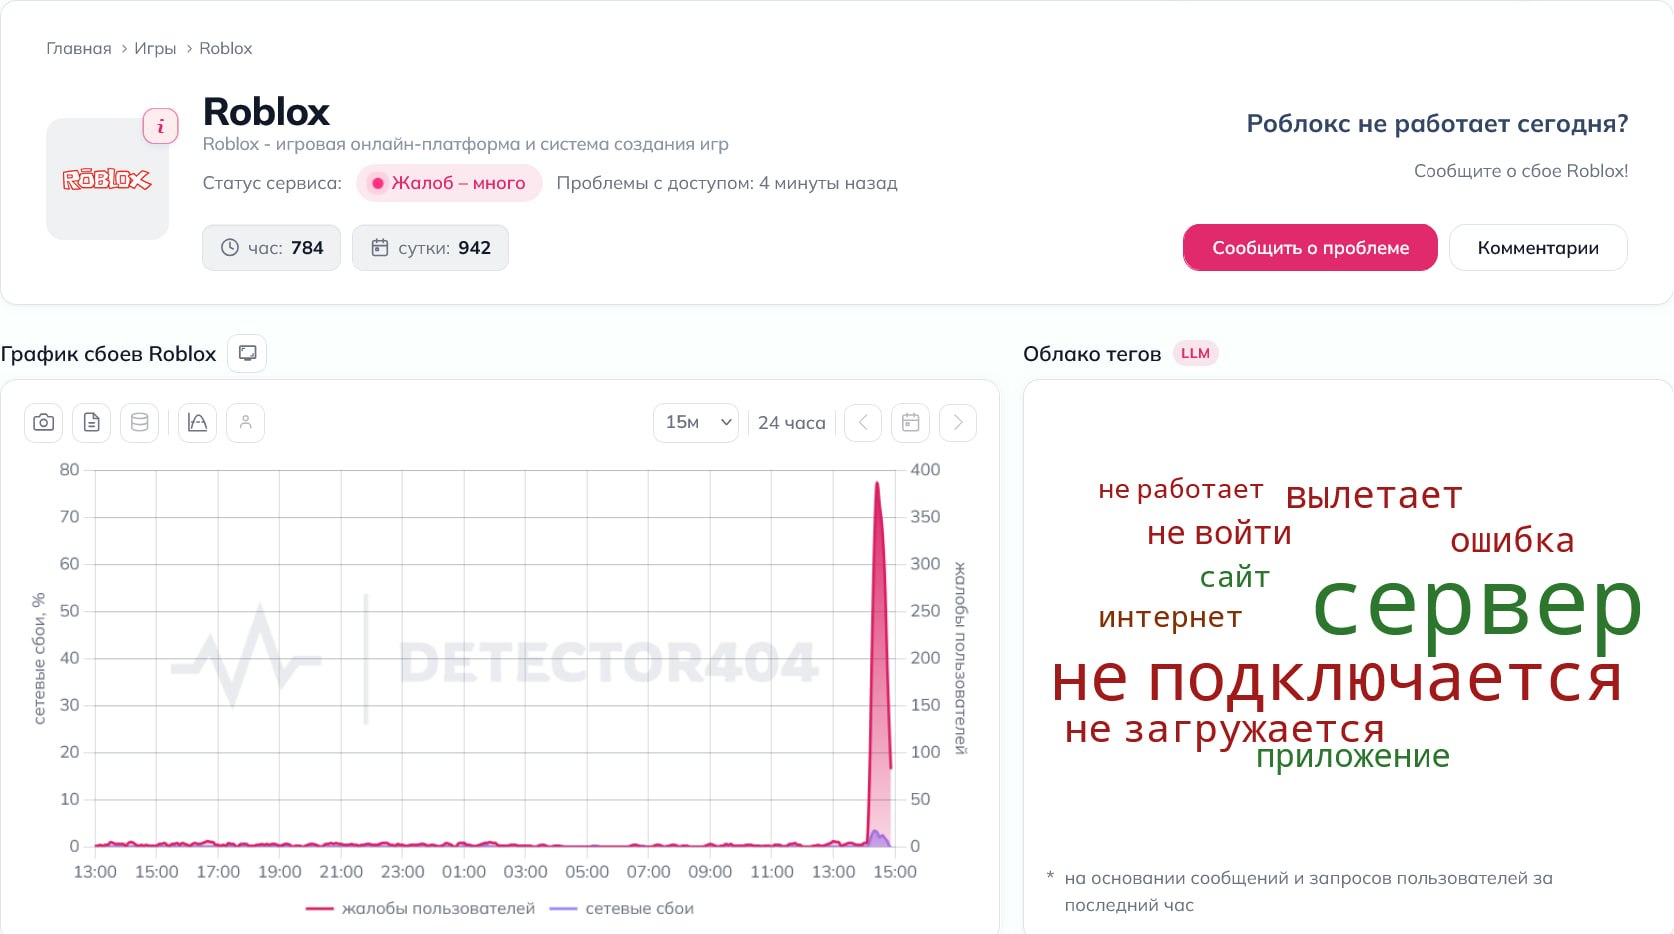Image resolution: width=1674 pixels, height=934 pixels.
Task: Click the monitor icon next to График сбоев Roblox
Action: (x=247, y=353)
